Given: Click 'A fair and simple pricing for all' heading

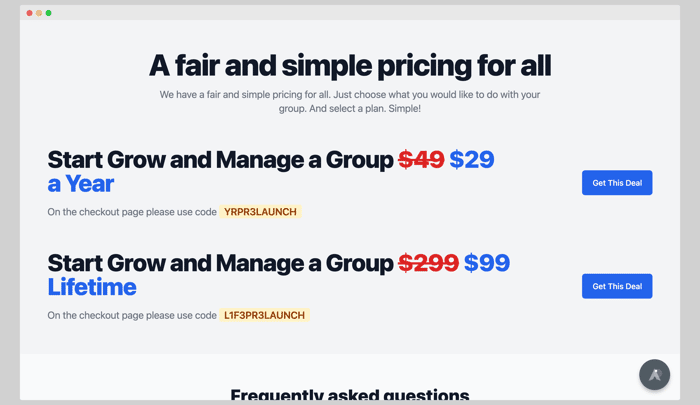Looking at the screenshot, I should pyautogui.click(x=350, y=66).
